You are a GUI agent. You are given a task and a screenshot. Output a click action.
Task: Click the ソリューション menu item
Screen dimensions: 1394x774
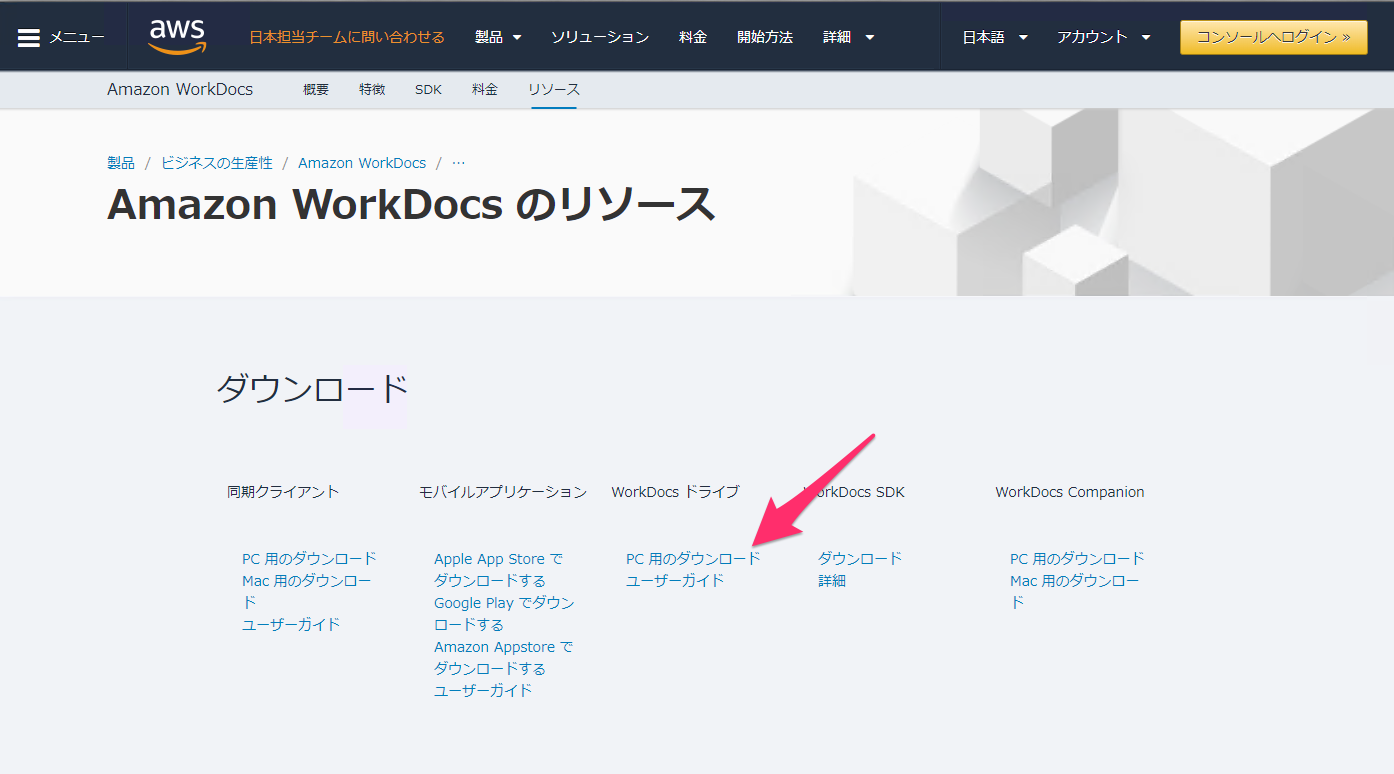(x=600, y=35)
